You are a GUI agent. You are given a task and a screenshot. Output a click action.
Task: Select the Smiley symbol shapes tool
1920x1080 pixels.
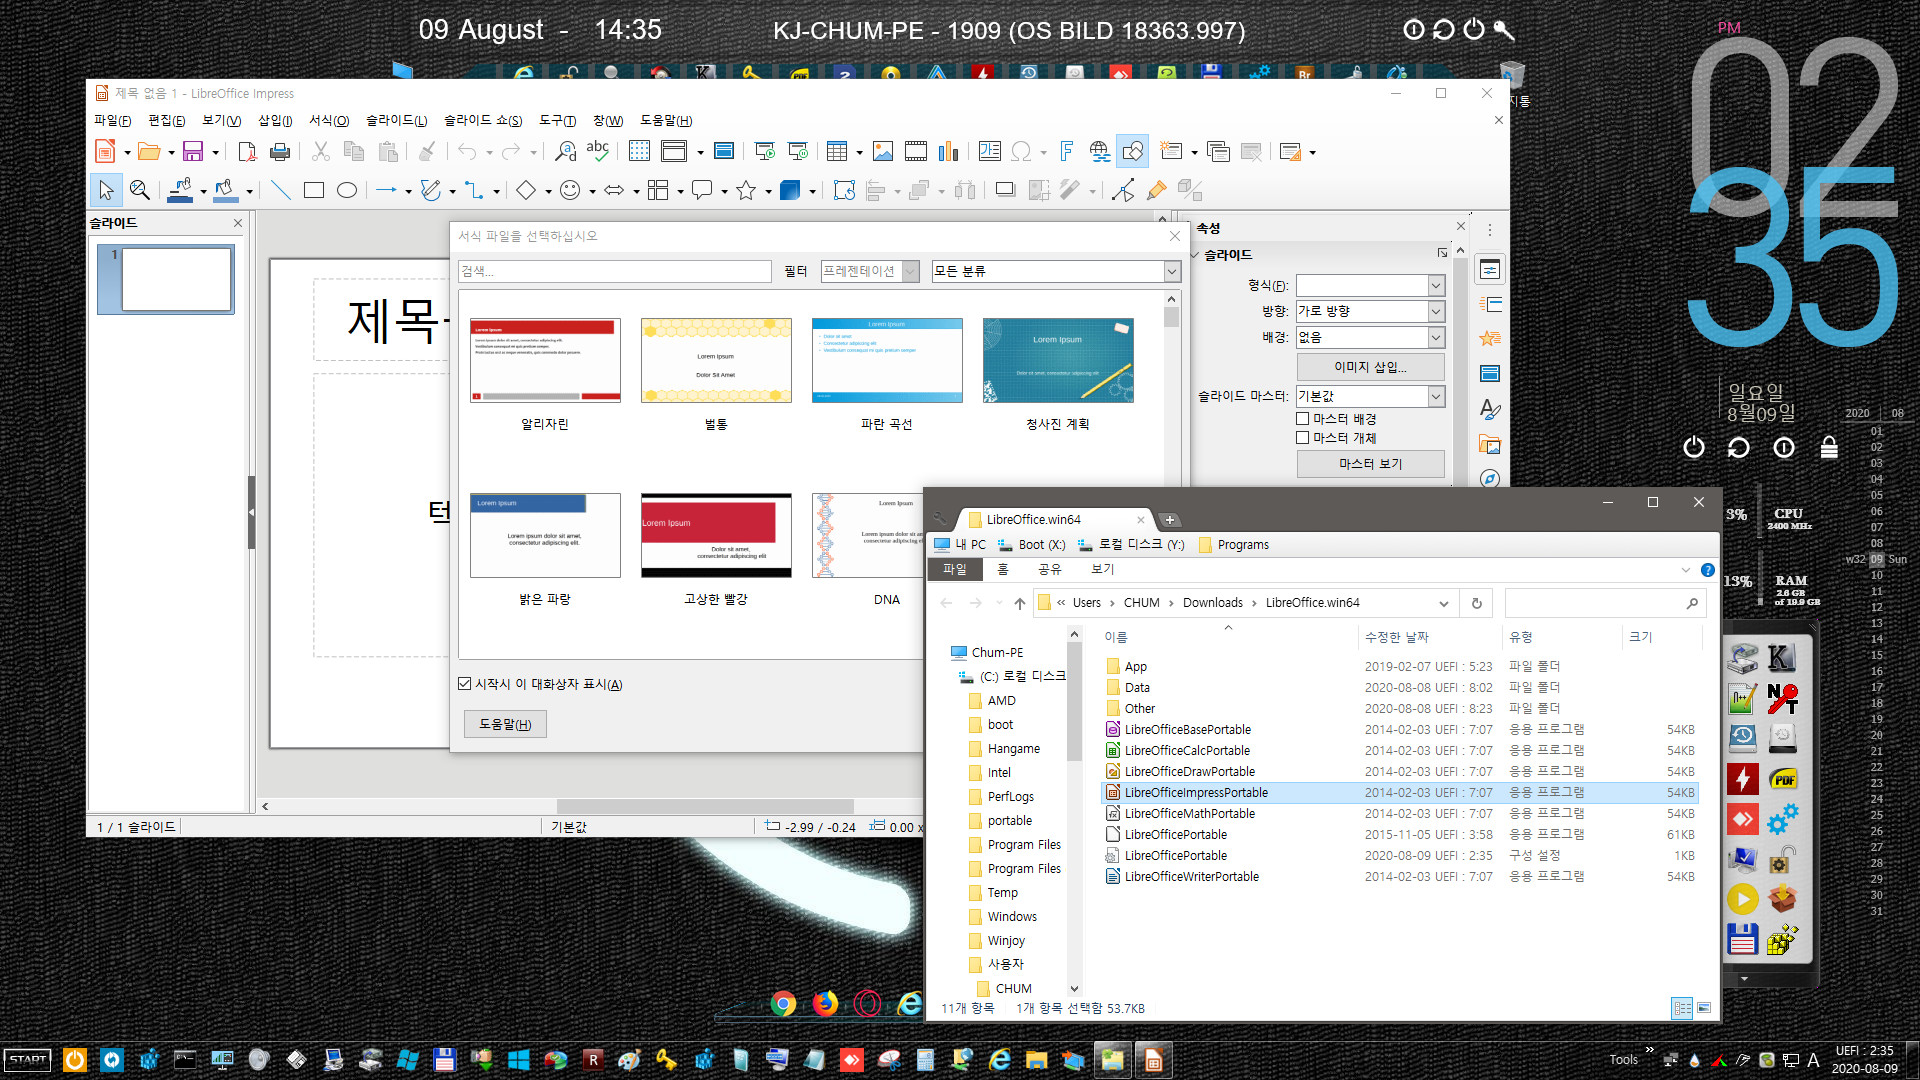pyautogui.click(x=570, y=190)
